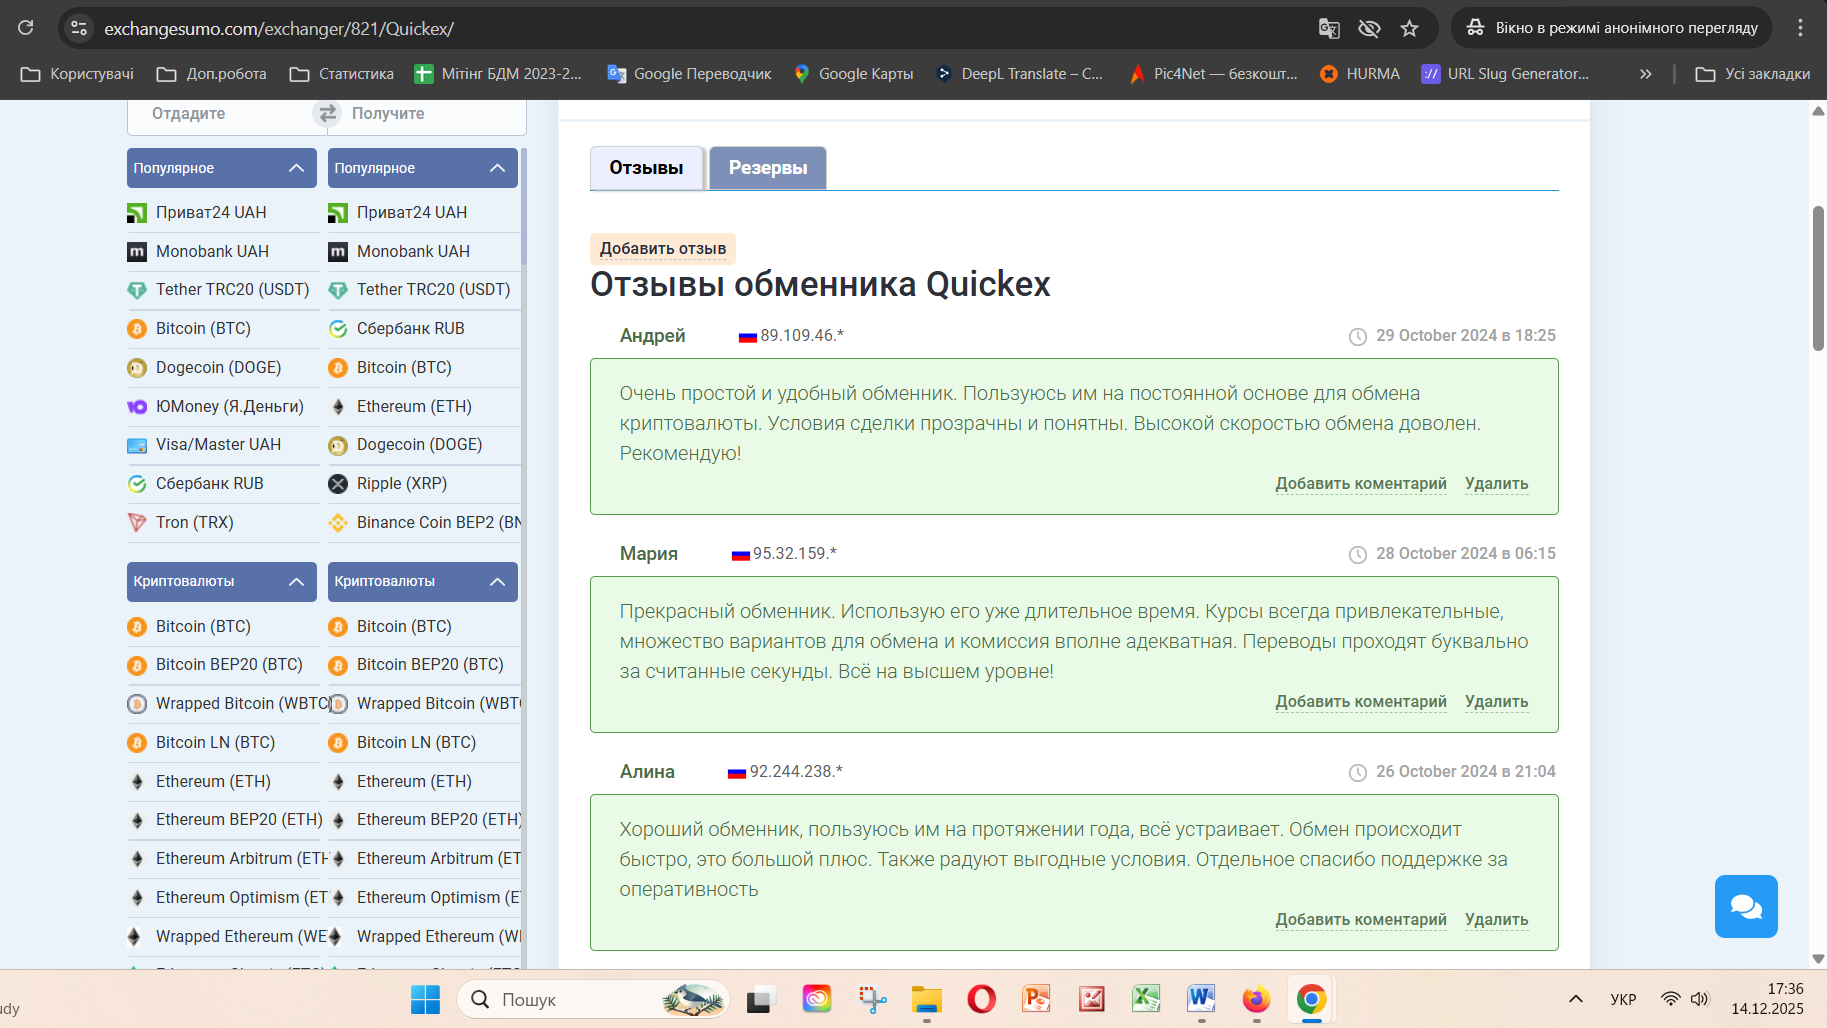Viewport: 1827px width, 1028px height.
Task: Delete Мария's review
Action: (x=1497, y=702)
